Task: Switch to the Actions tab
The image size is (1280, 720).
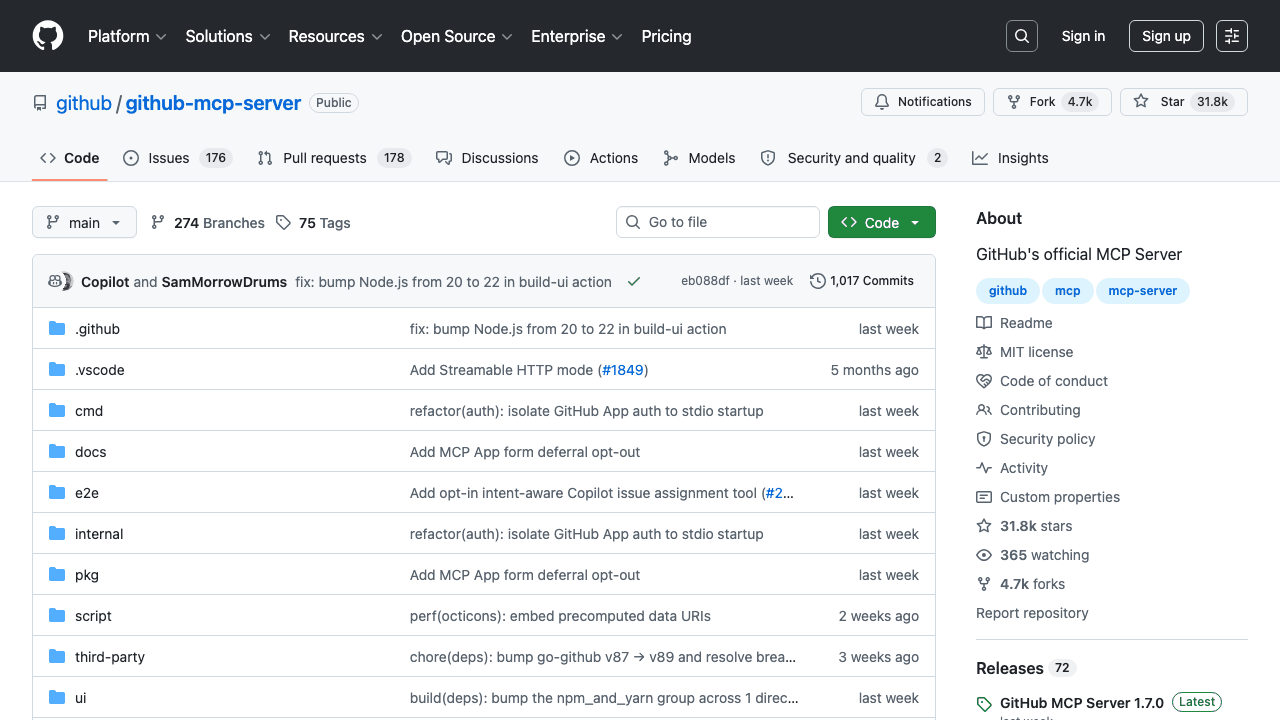Action: 601,158
